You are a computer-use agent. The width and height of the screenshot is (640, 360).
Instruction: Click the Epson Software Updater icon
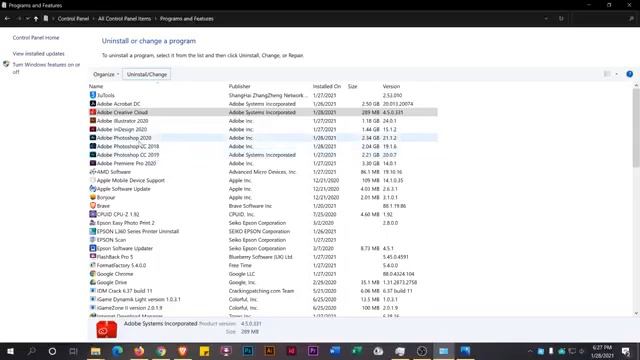pos(93,248)
